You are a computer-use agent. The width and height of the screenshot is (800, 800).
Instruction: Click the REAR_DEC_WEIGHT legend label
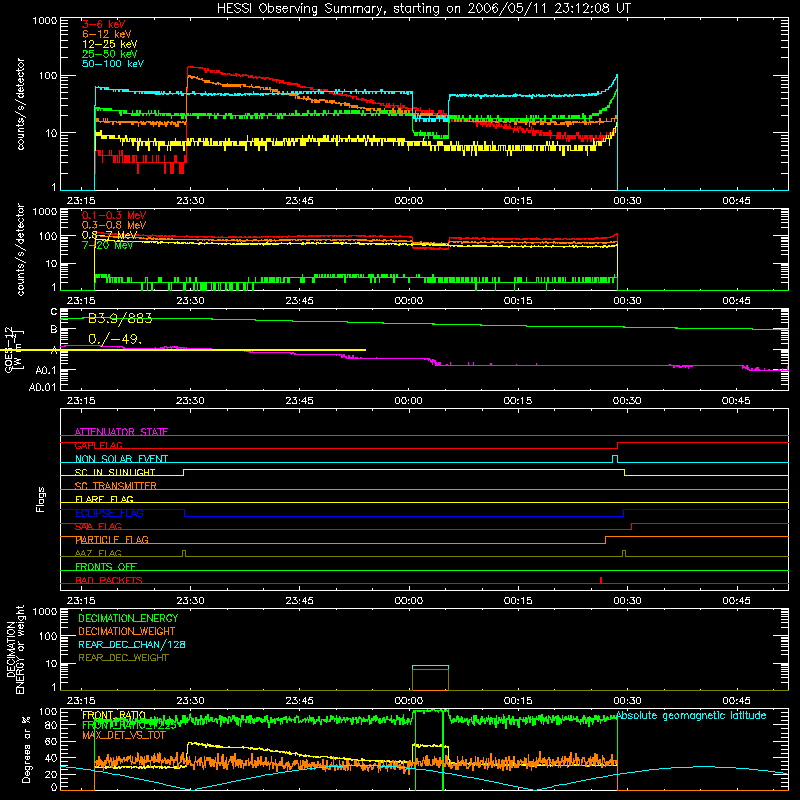(x=123, y=658)
